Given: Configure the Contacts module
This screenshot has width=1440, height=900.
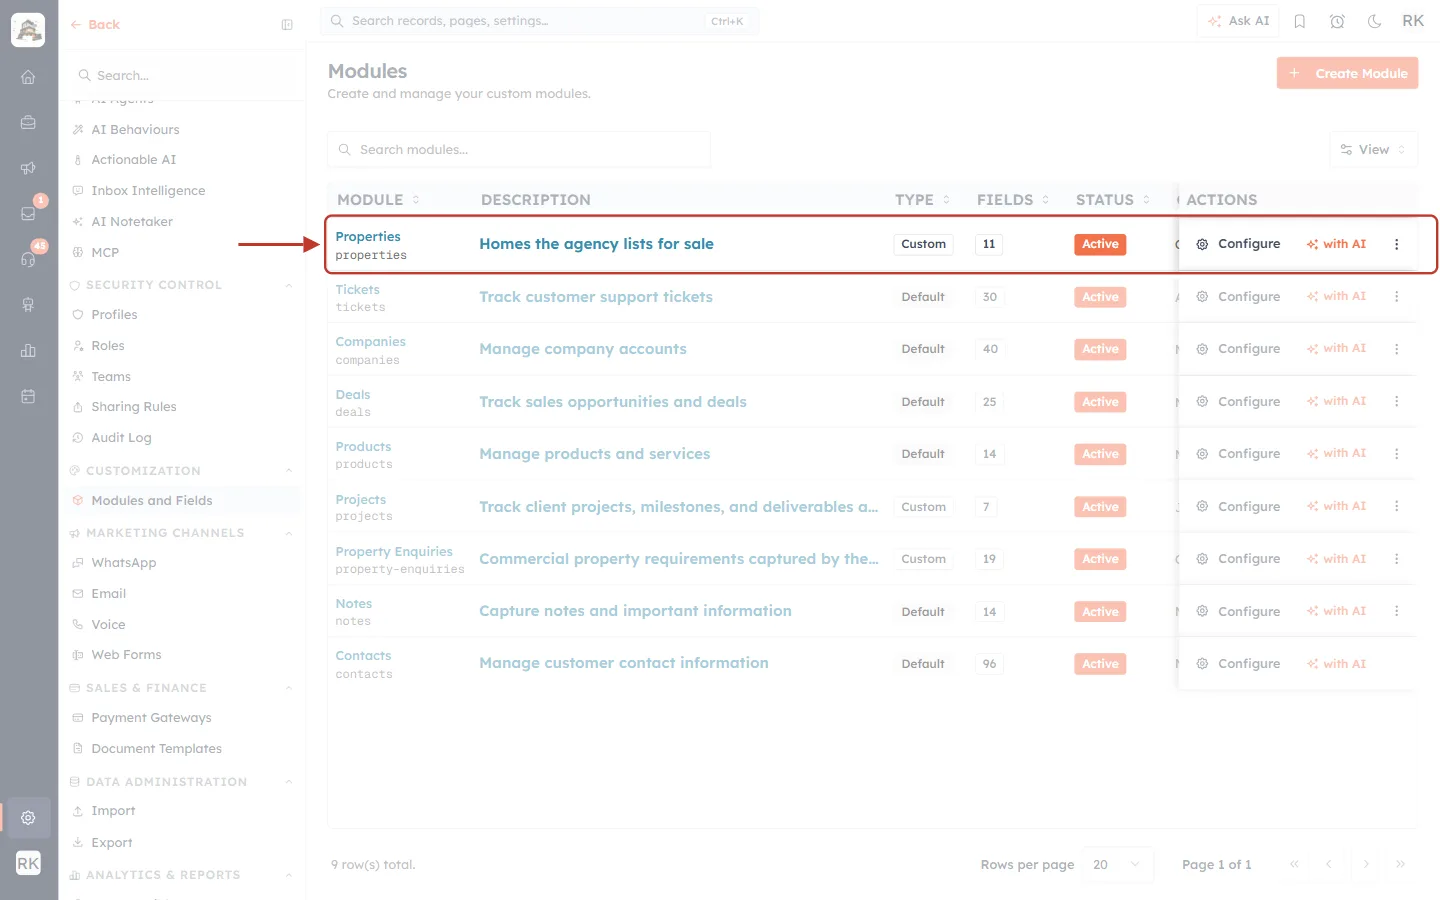Looking at the screenshot, I should point(1239,664).
